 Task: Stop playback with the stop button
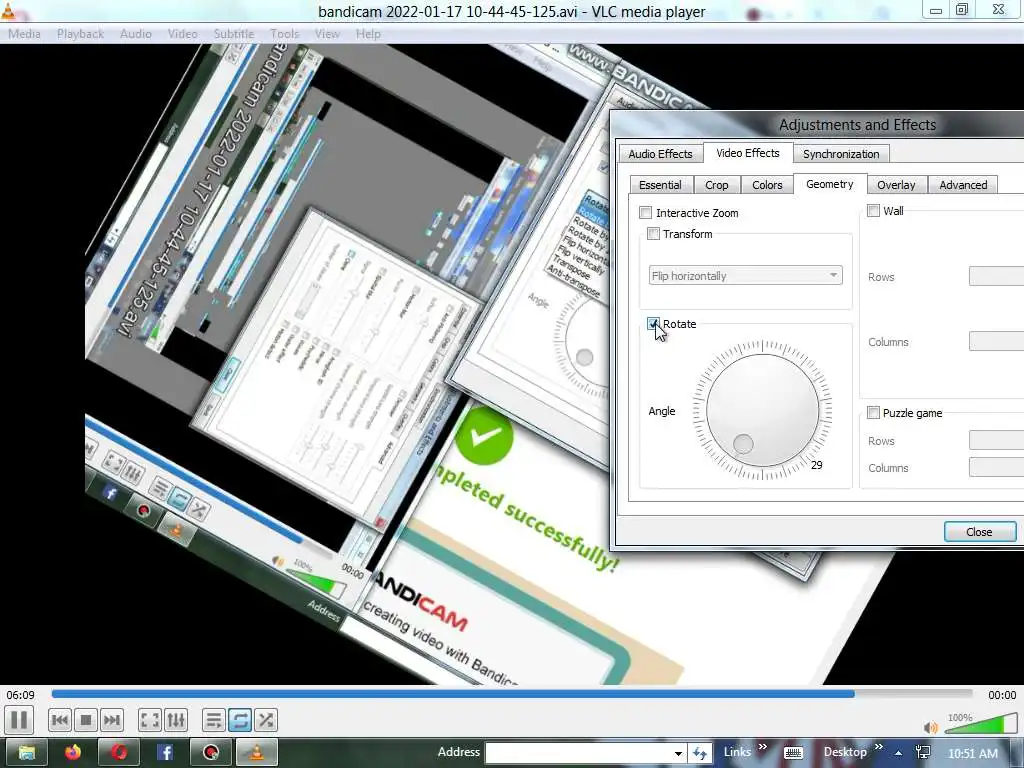86,720
